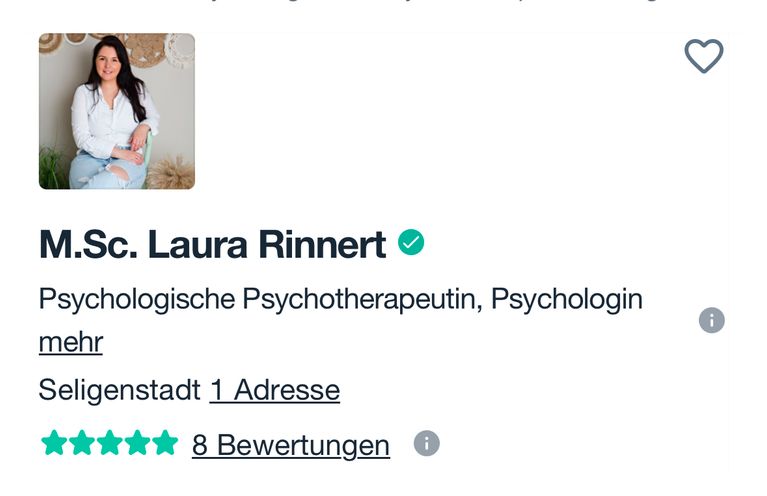This screenshot has height=496, width=767.
Task: Open profile via the Laura Rinnert name
Action: point(267,244)
